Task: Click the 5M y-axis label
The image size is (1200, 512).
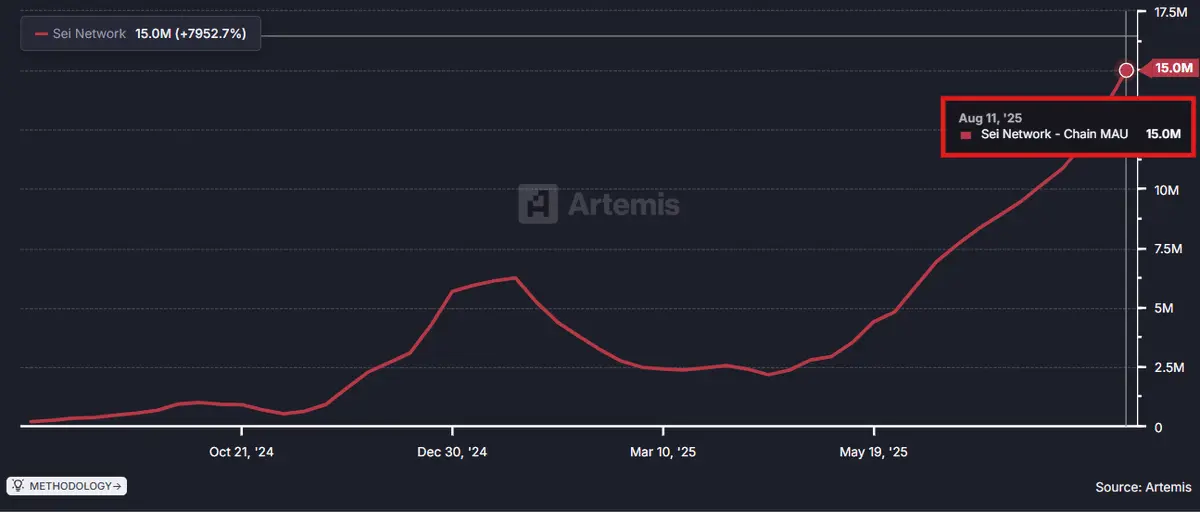Action: [x=1163, y=308]
